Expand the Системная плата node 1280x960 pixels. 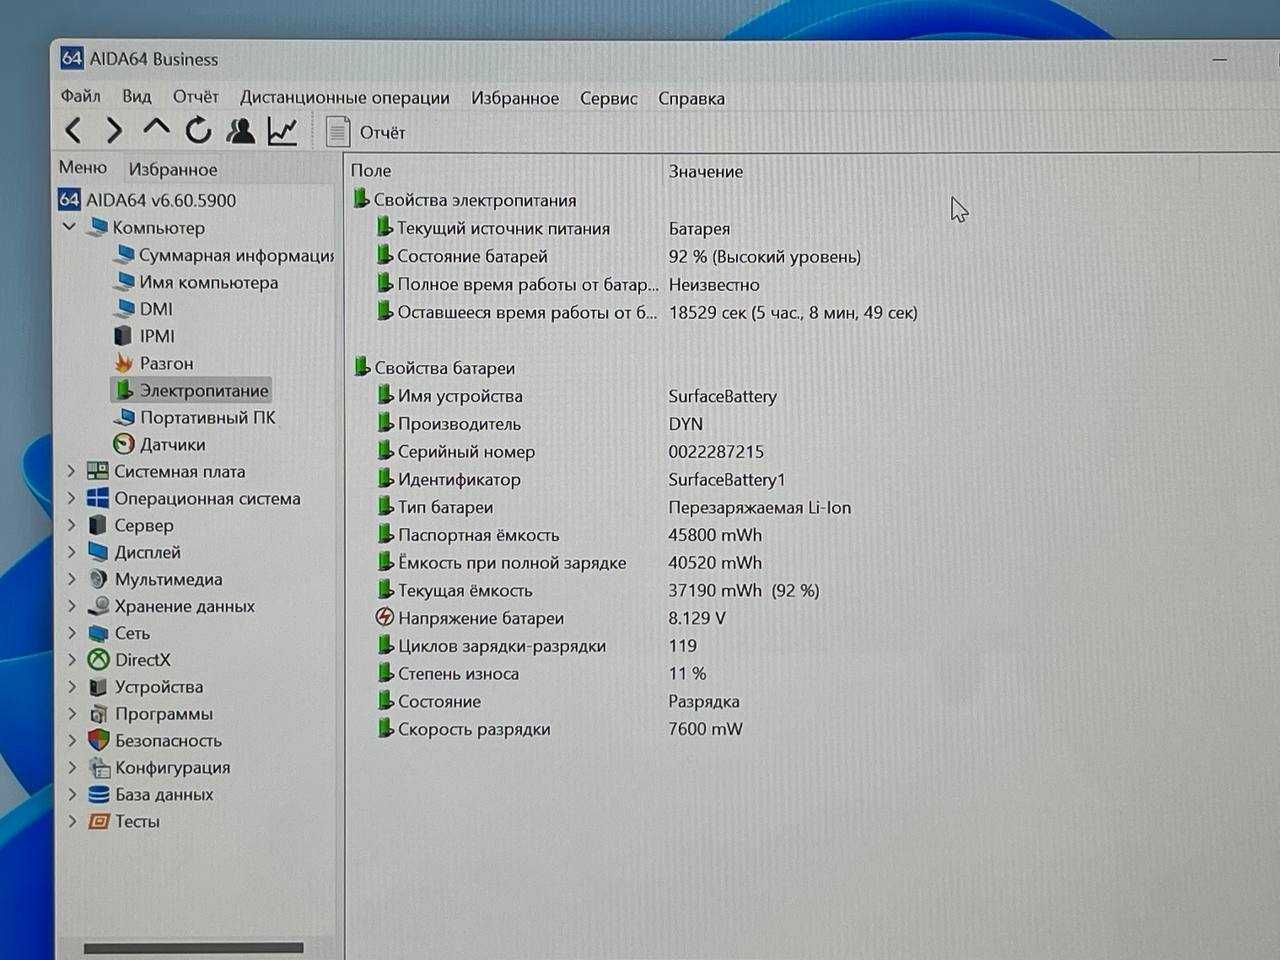pos(71,471)
